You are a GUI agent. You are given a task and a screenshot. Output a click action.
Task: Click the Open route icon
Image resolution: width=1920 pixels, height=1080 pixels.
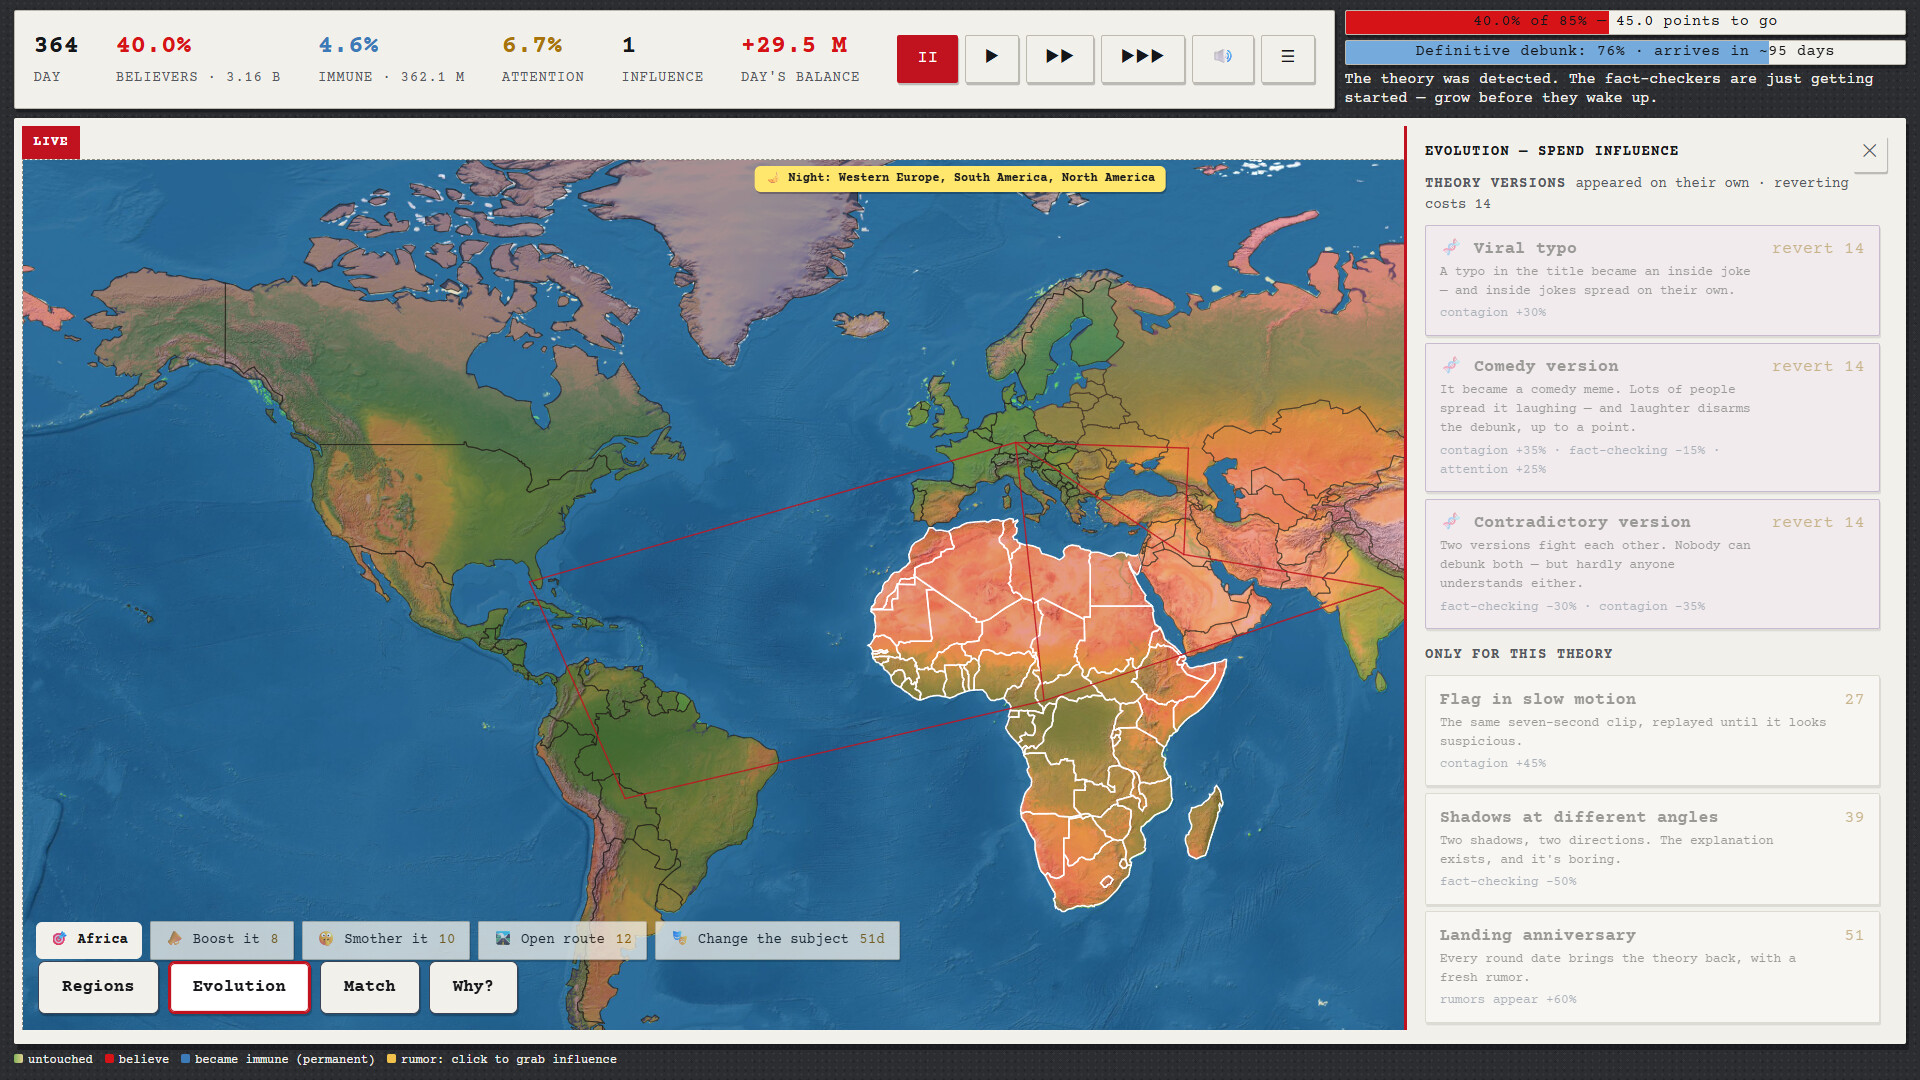pos(503,938)
